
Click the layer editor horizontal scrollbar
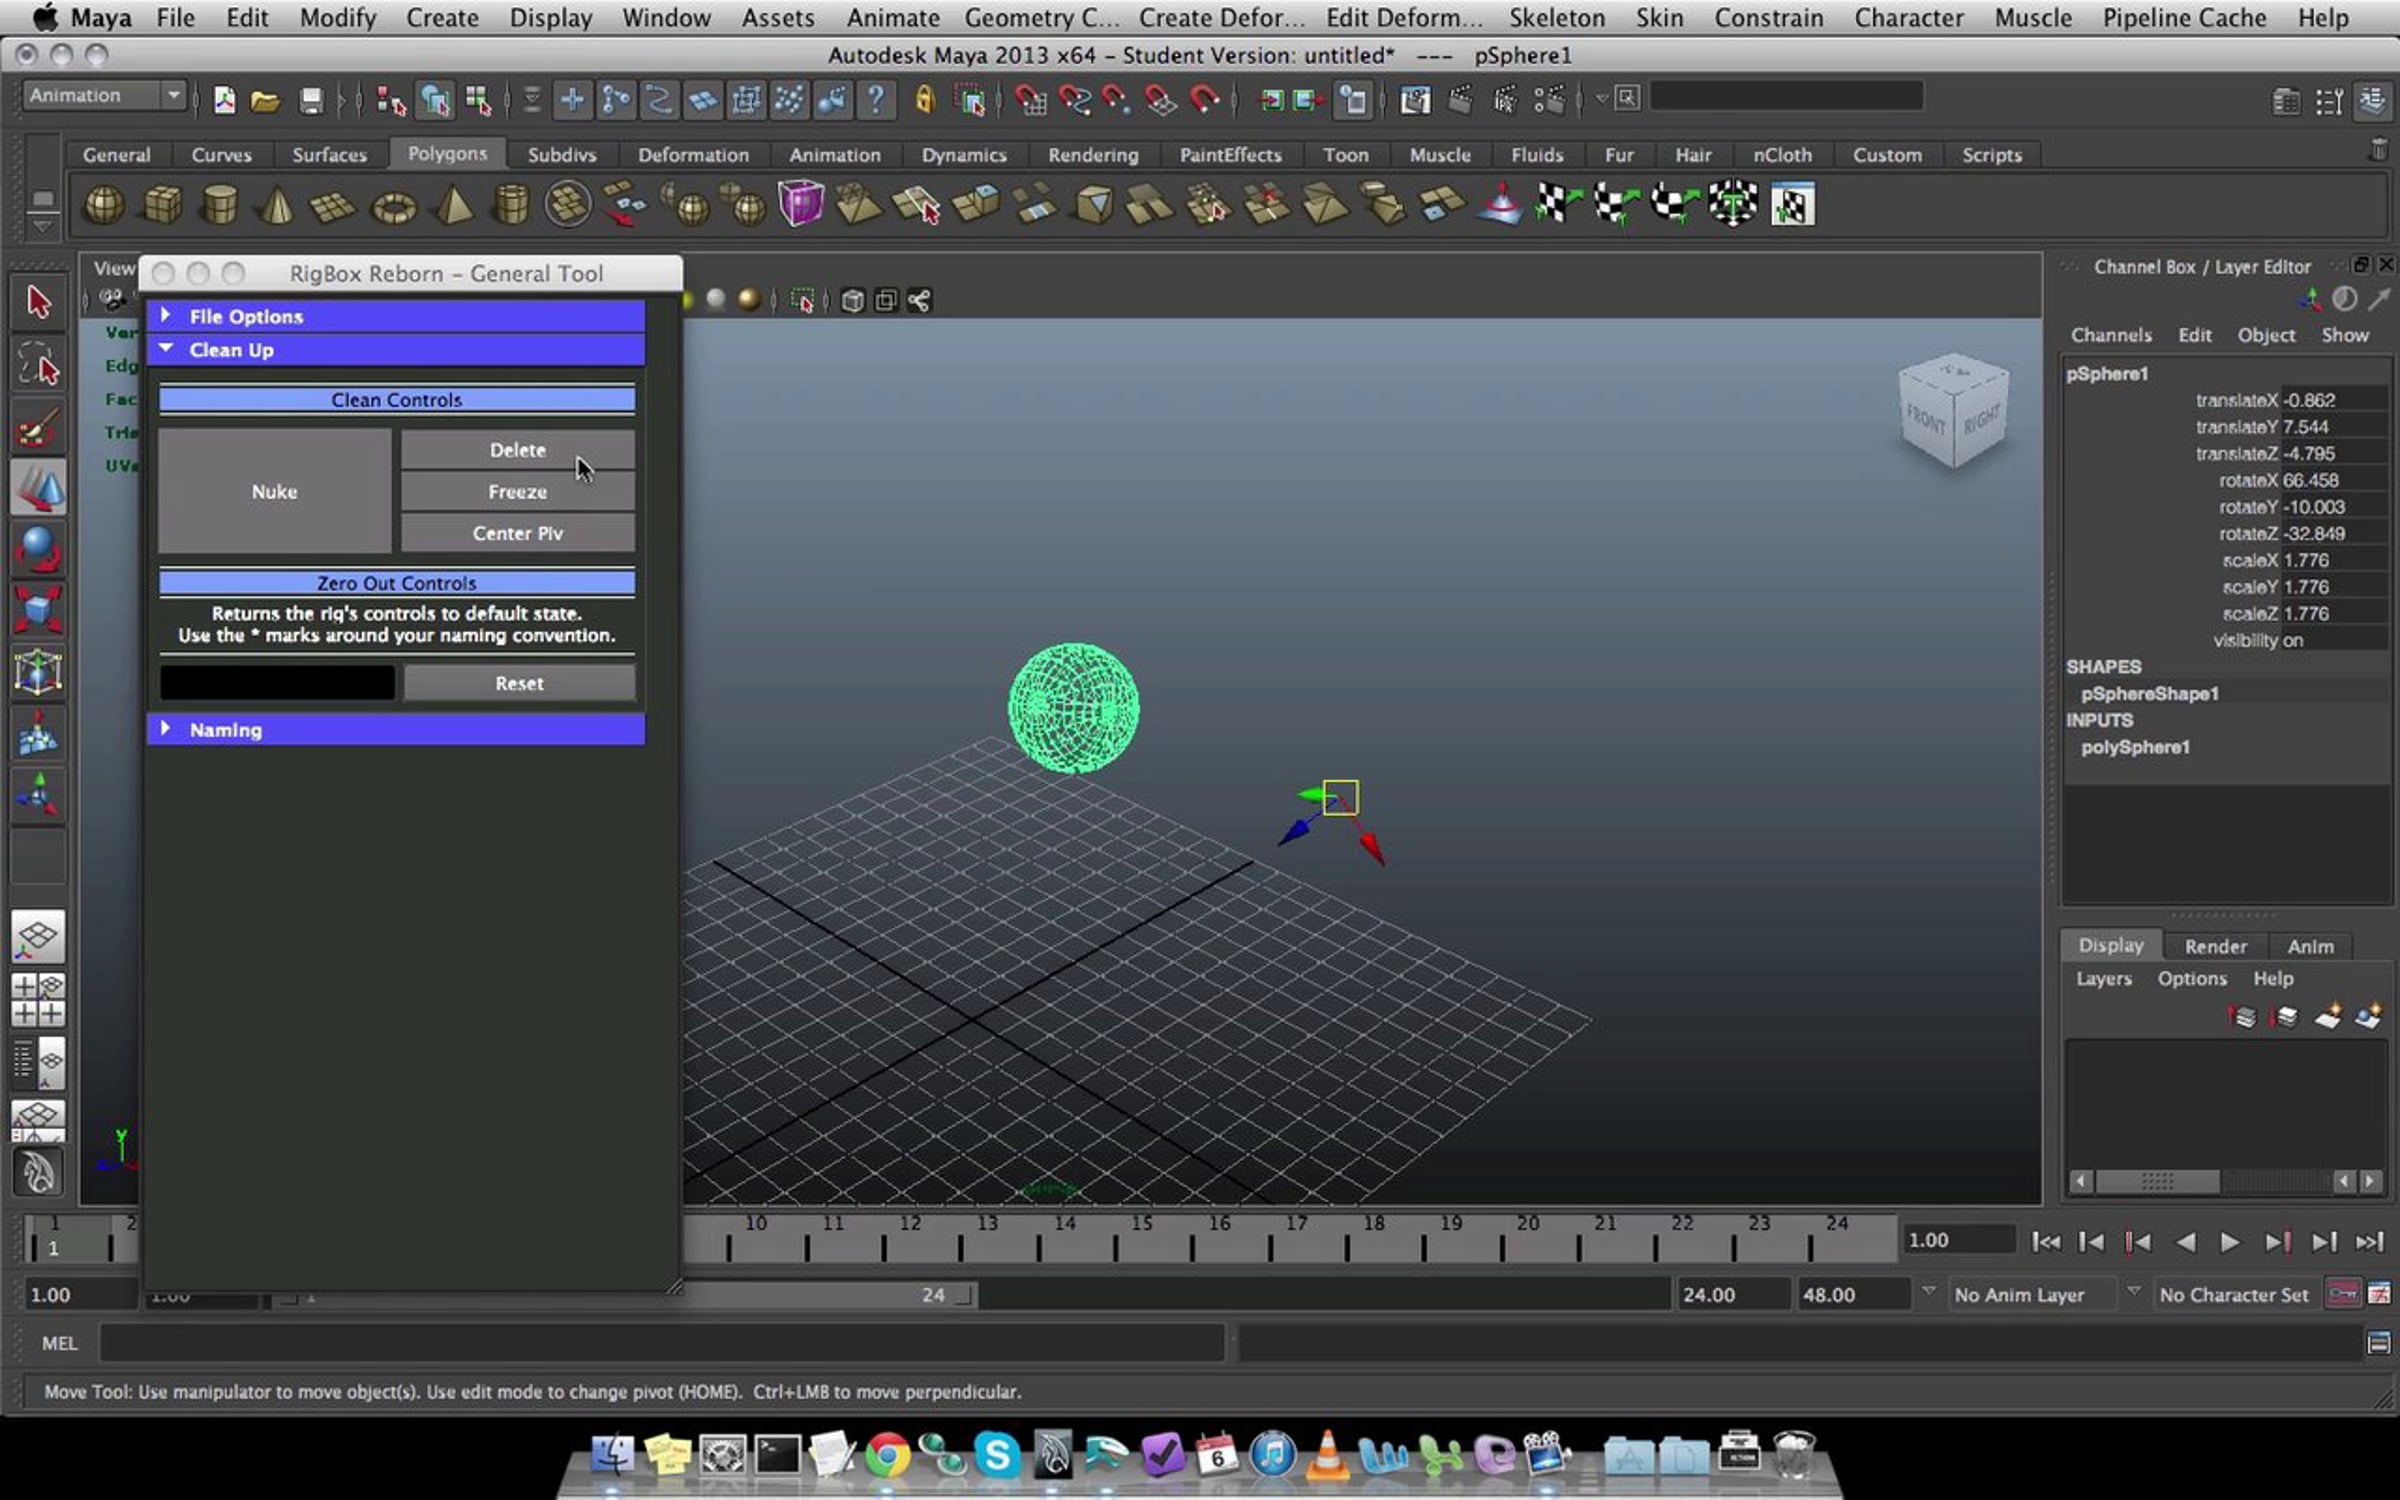coord(2225,1181)
